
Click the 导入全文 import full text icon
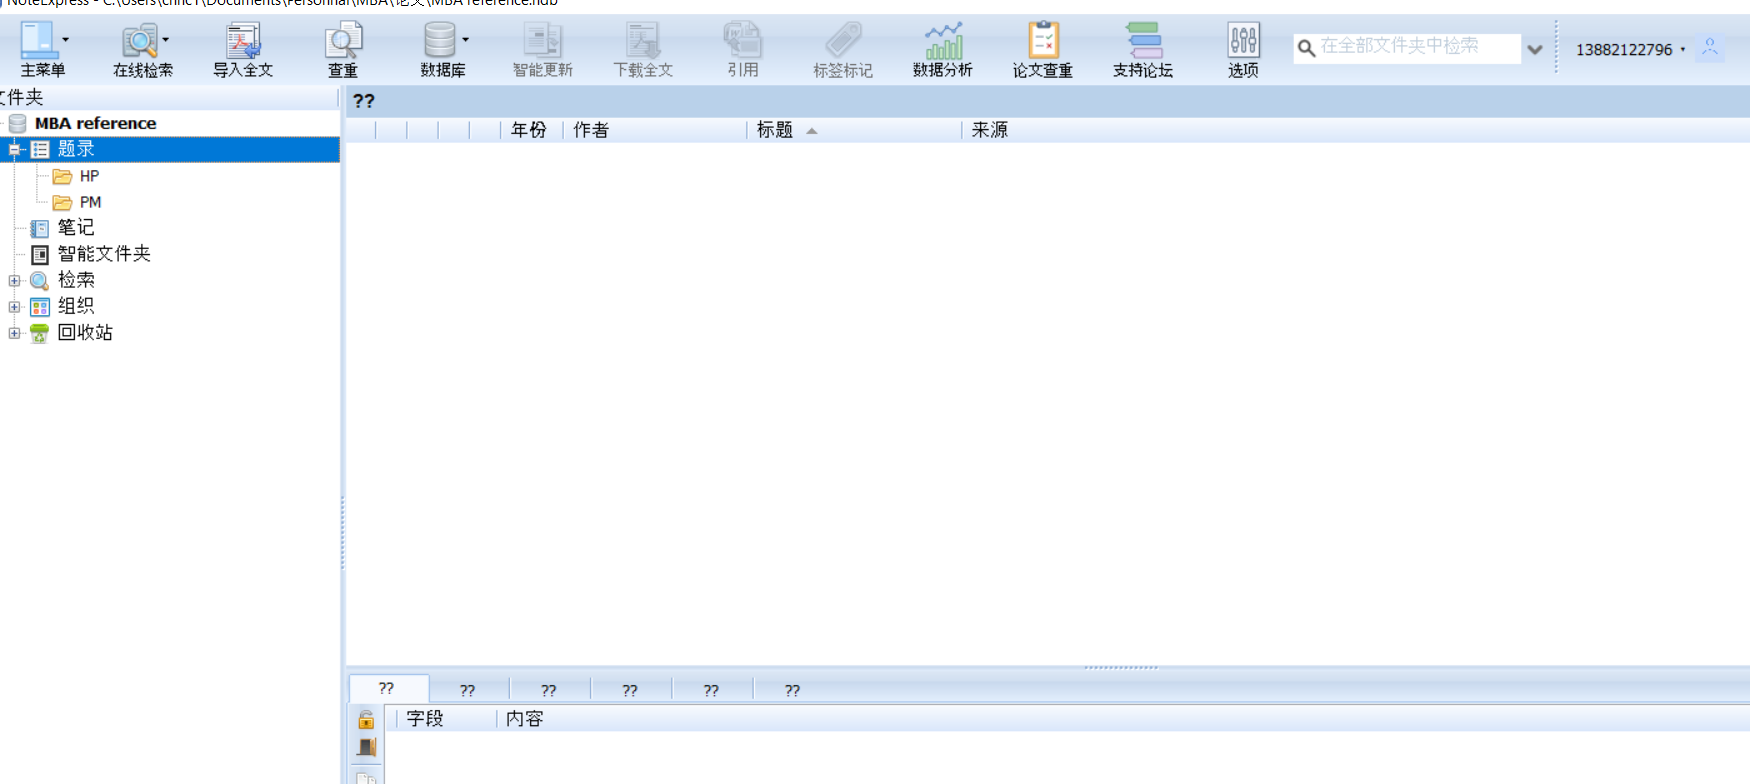[242, 42]
